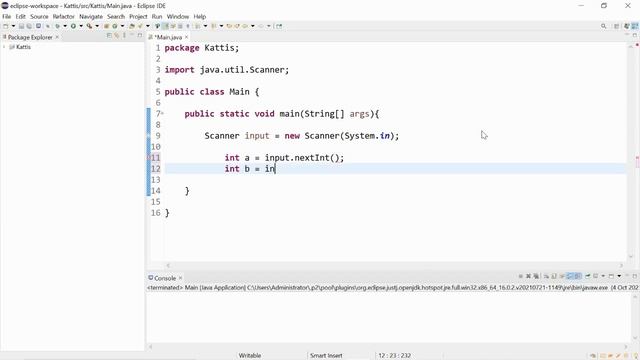Select the *Main.java editor tab
Viewport: 640px width, 360px height.
tap(168, 37)
